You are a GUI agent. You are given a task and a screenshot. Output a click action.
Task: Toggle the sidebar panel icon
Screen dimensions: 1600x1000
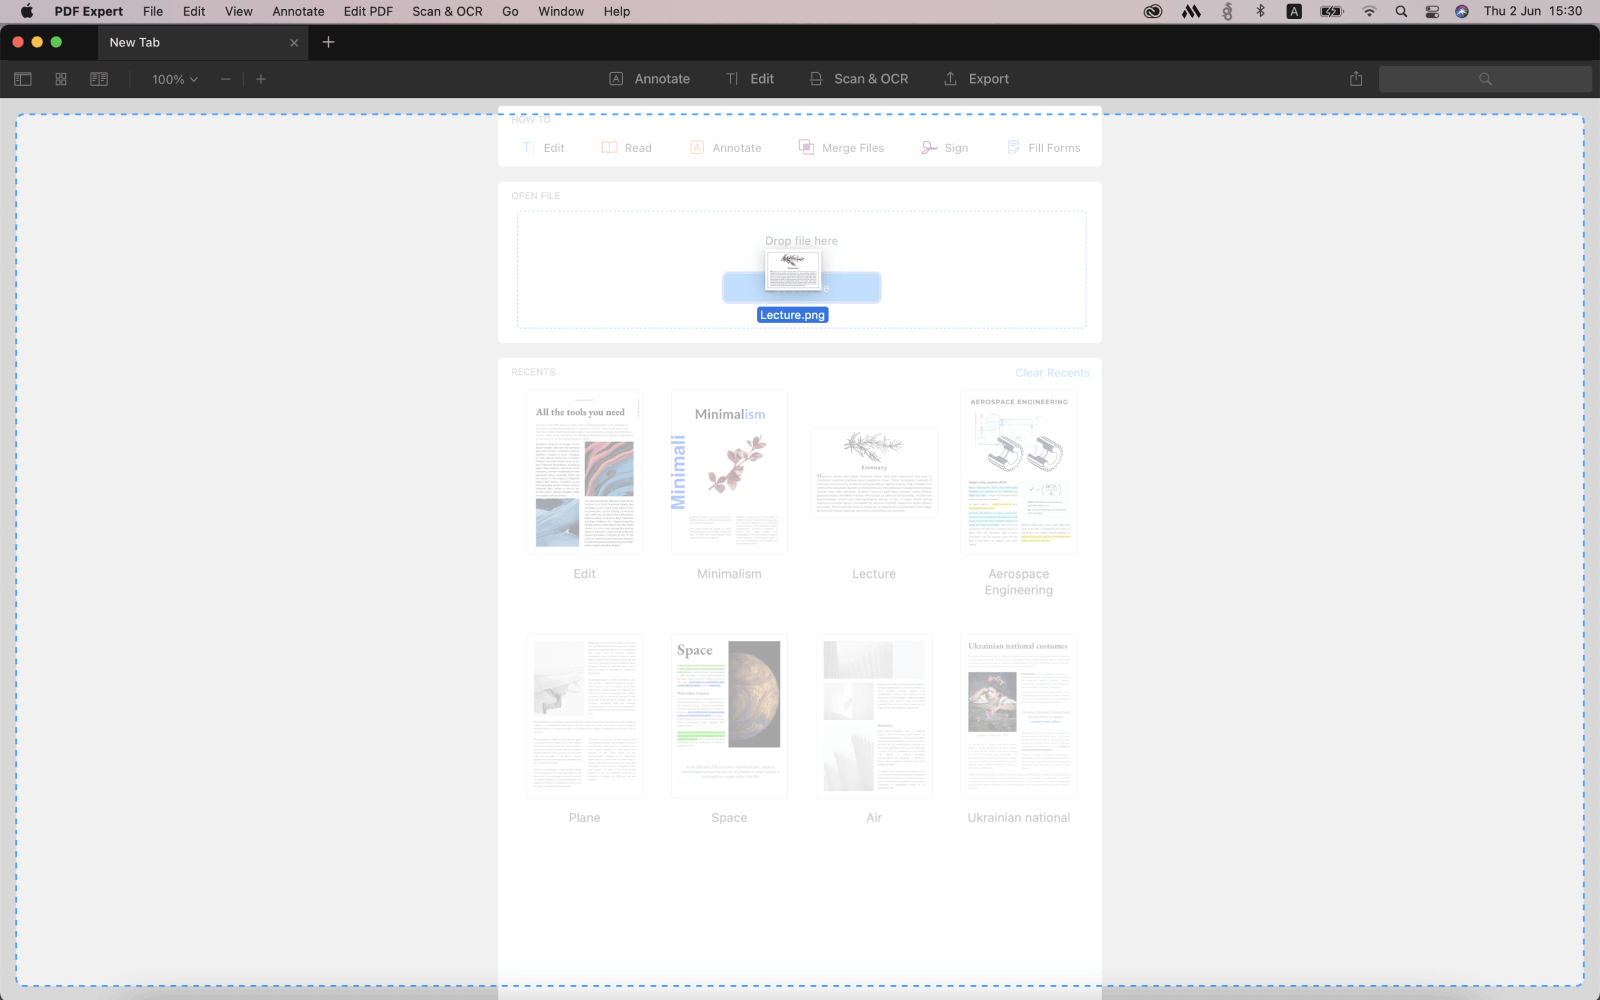pyautogui.click(x=23, y=79)
